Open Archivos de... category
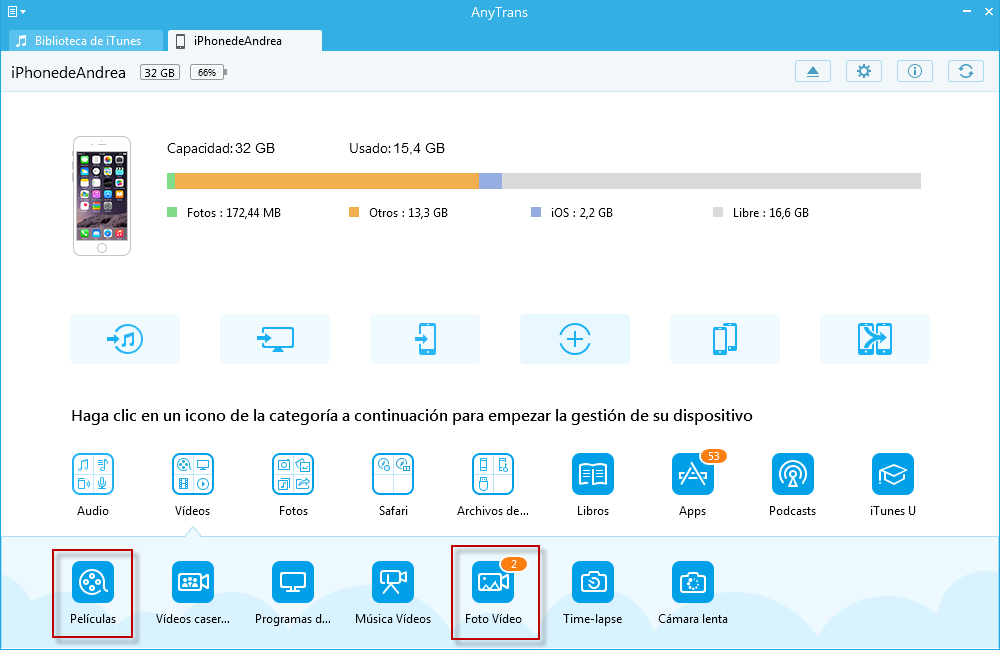Viewport: 1000px width, 650px height. coord(493,485)
